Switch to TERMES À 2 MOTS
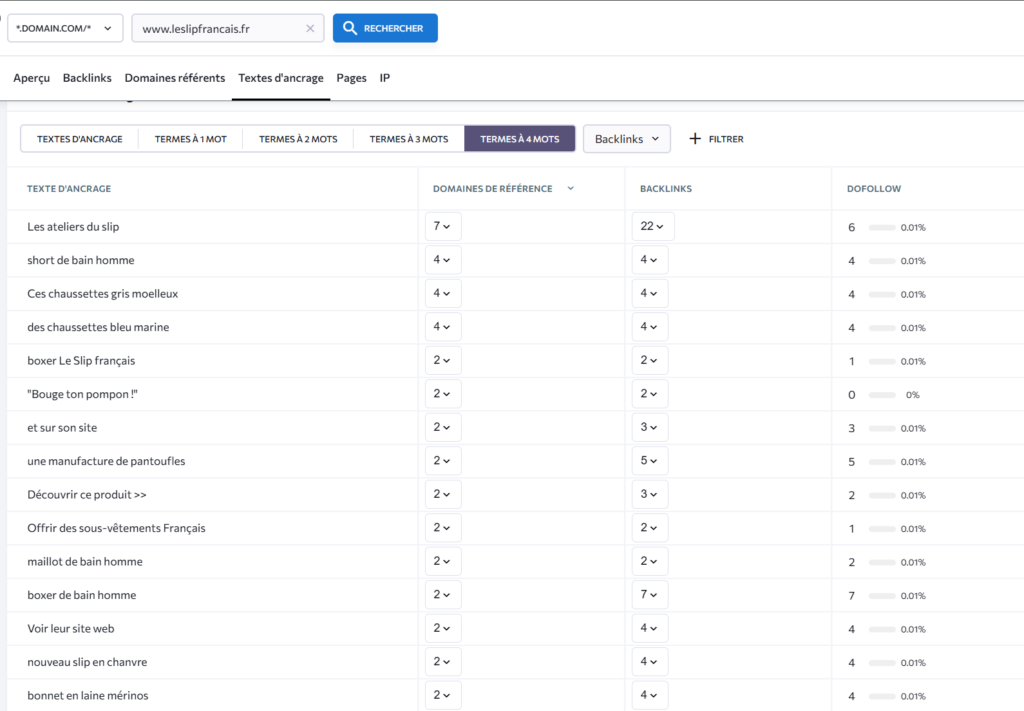This screenshot has width=1024, height=711. pyautogui.click(x=298, y=139)
